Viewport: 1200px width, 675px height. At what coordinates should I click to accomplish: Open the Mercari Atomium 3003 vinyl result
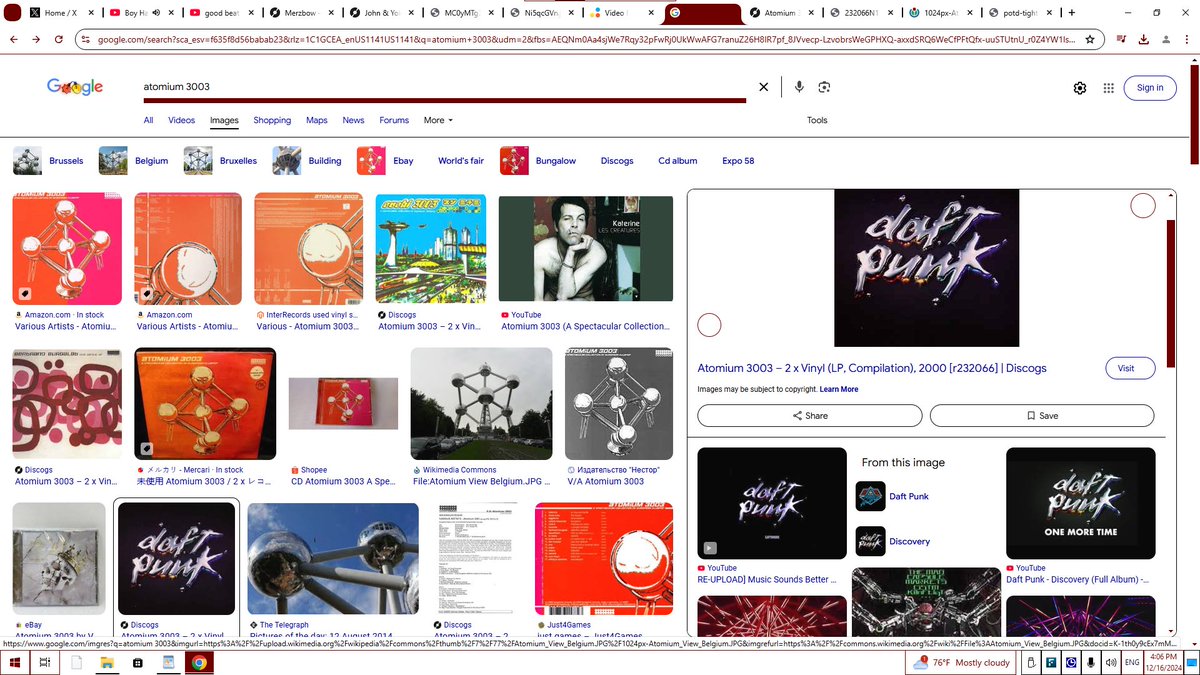[204, 403]
